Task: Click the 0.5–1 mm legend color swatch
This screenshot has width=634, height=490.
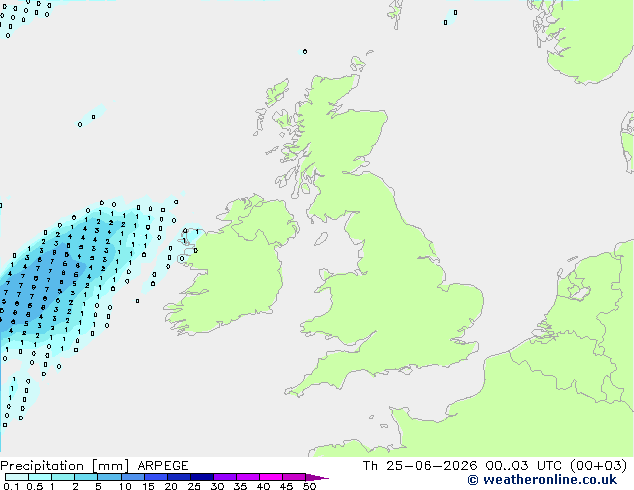Action: 40,477
